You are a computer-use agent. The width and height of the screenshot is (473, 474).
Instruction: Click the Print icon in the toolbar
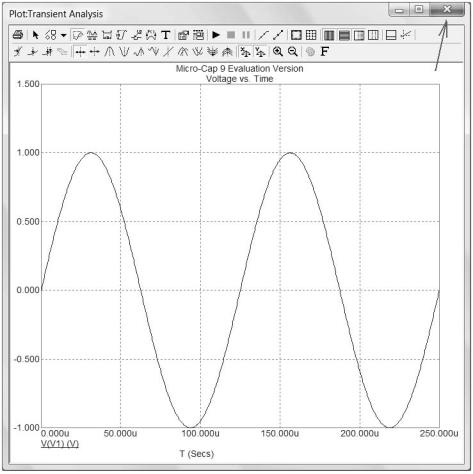[18, 35]
